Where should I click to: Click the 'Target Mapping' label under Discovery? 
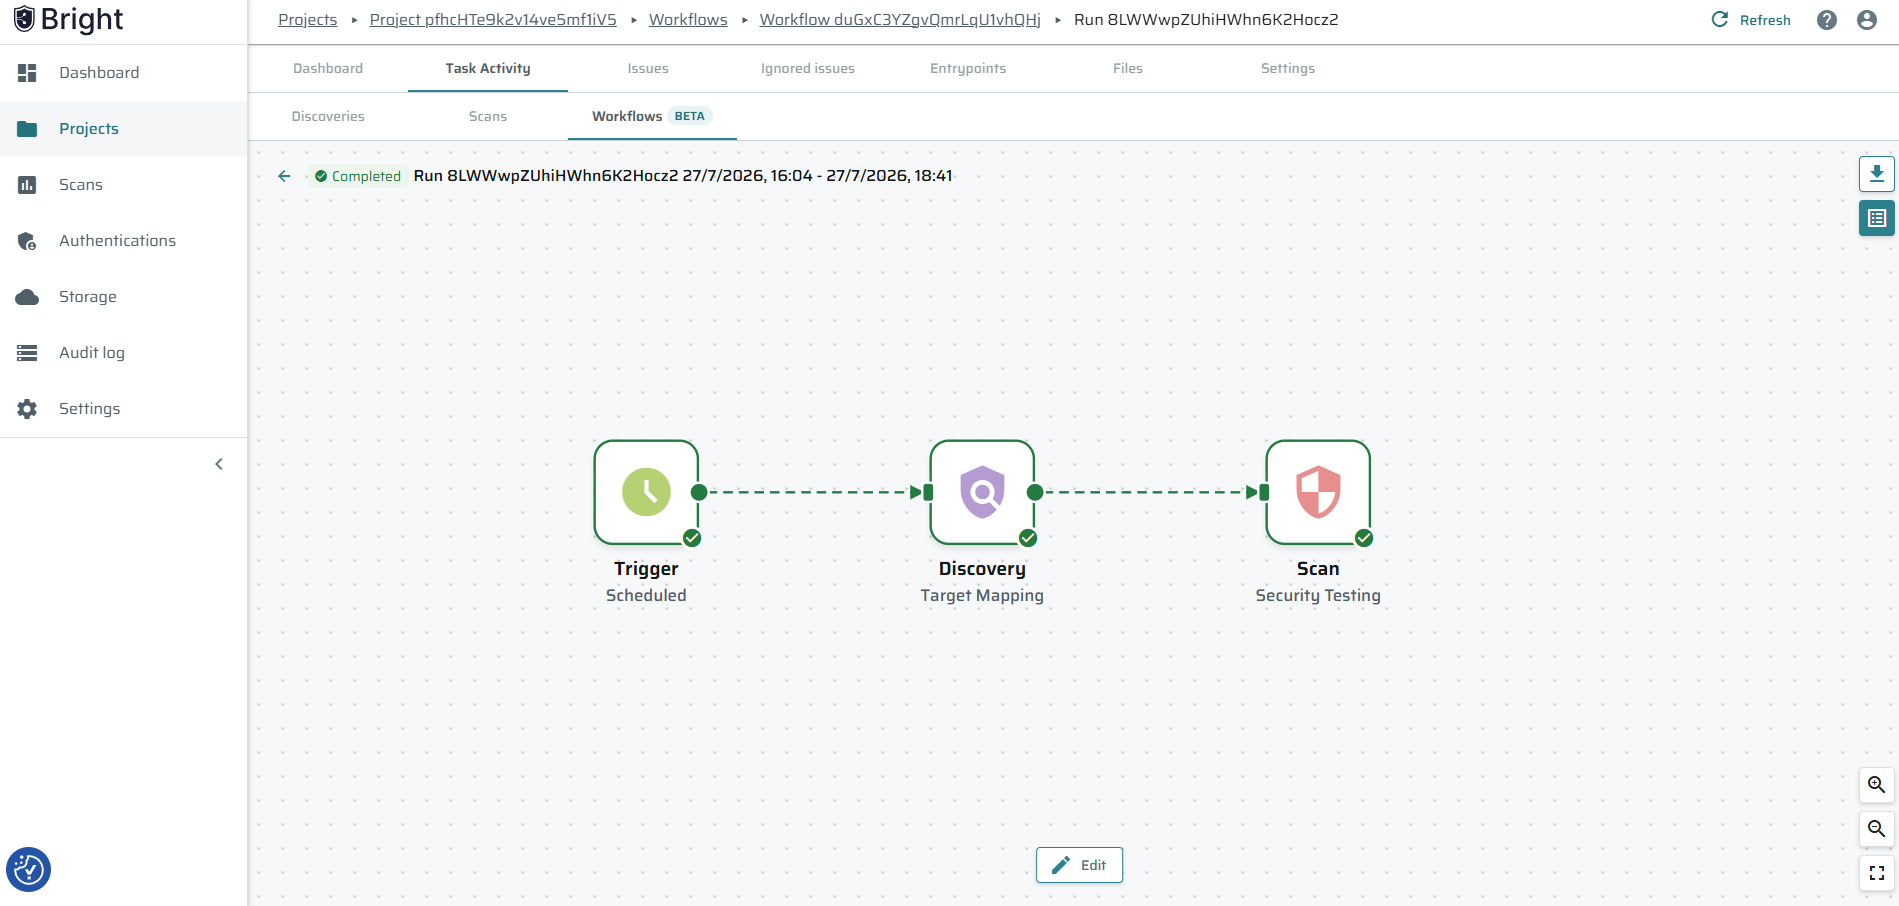(982, 596)
